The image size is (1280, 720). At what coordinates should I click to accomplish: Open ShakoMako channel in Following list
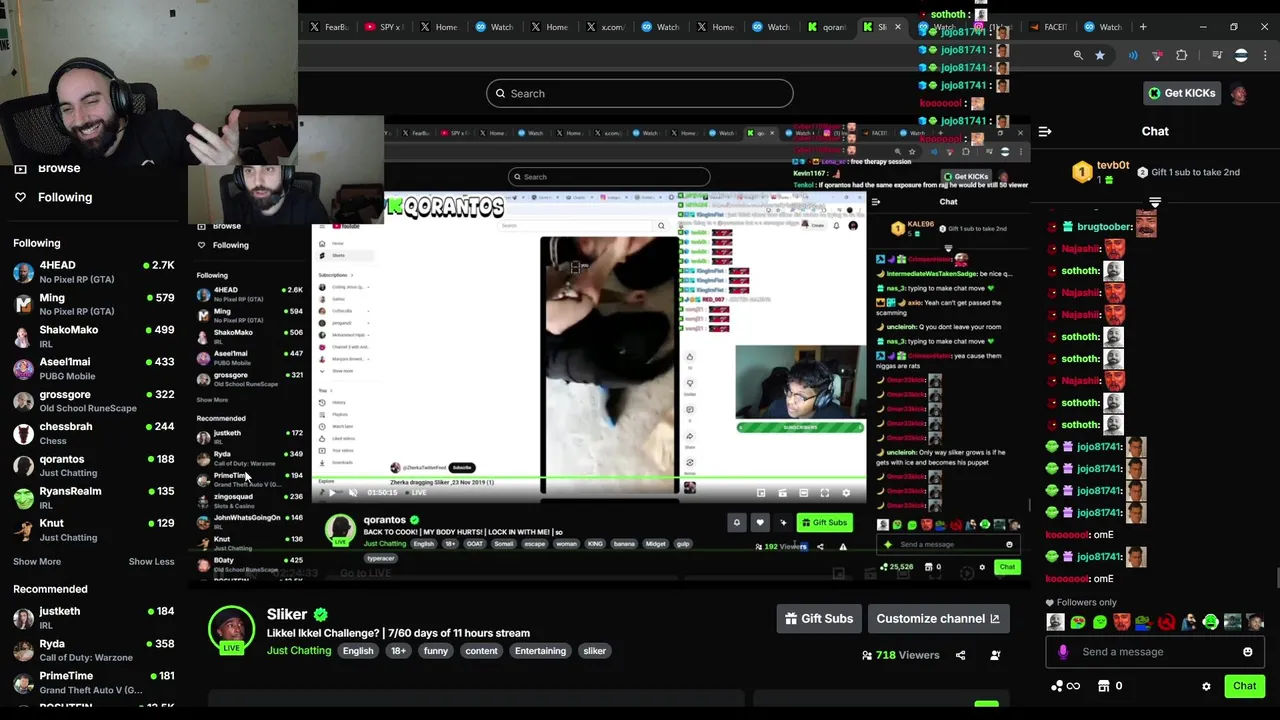[x=93, y=336]
